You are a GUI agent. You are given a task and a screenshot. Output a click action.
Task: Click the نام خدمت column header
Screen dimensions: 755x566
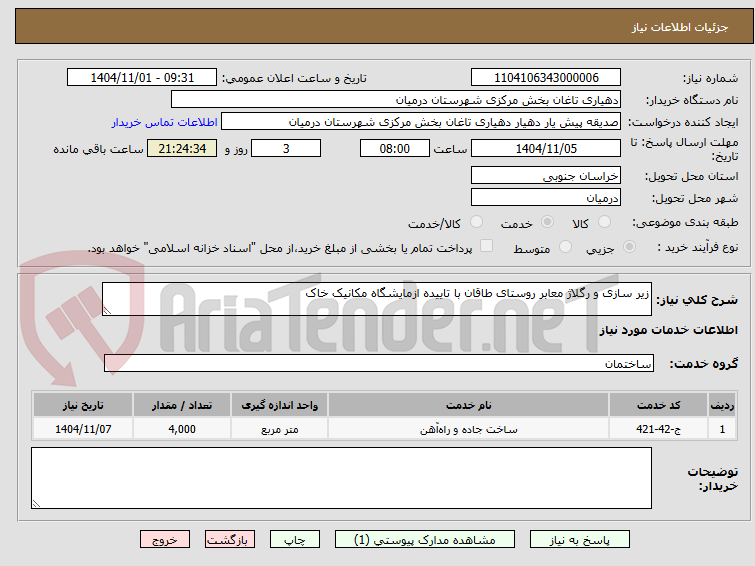469,405
